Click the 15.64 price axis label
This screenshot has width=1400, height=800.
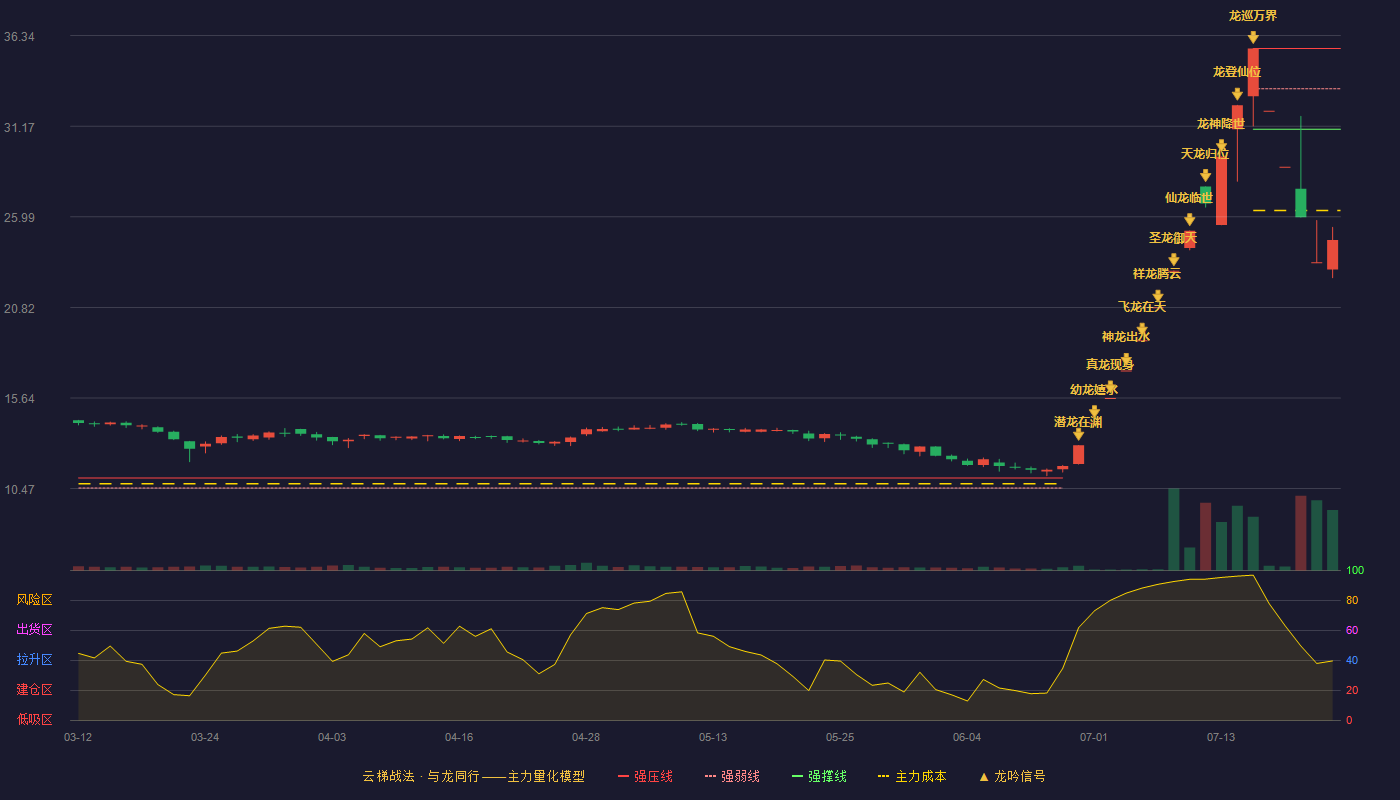click(19, 399)
